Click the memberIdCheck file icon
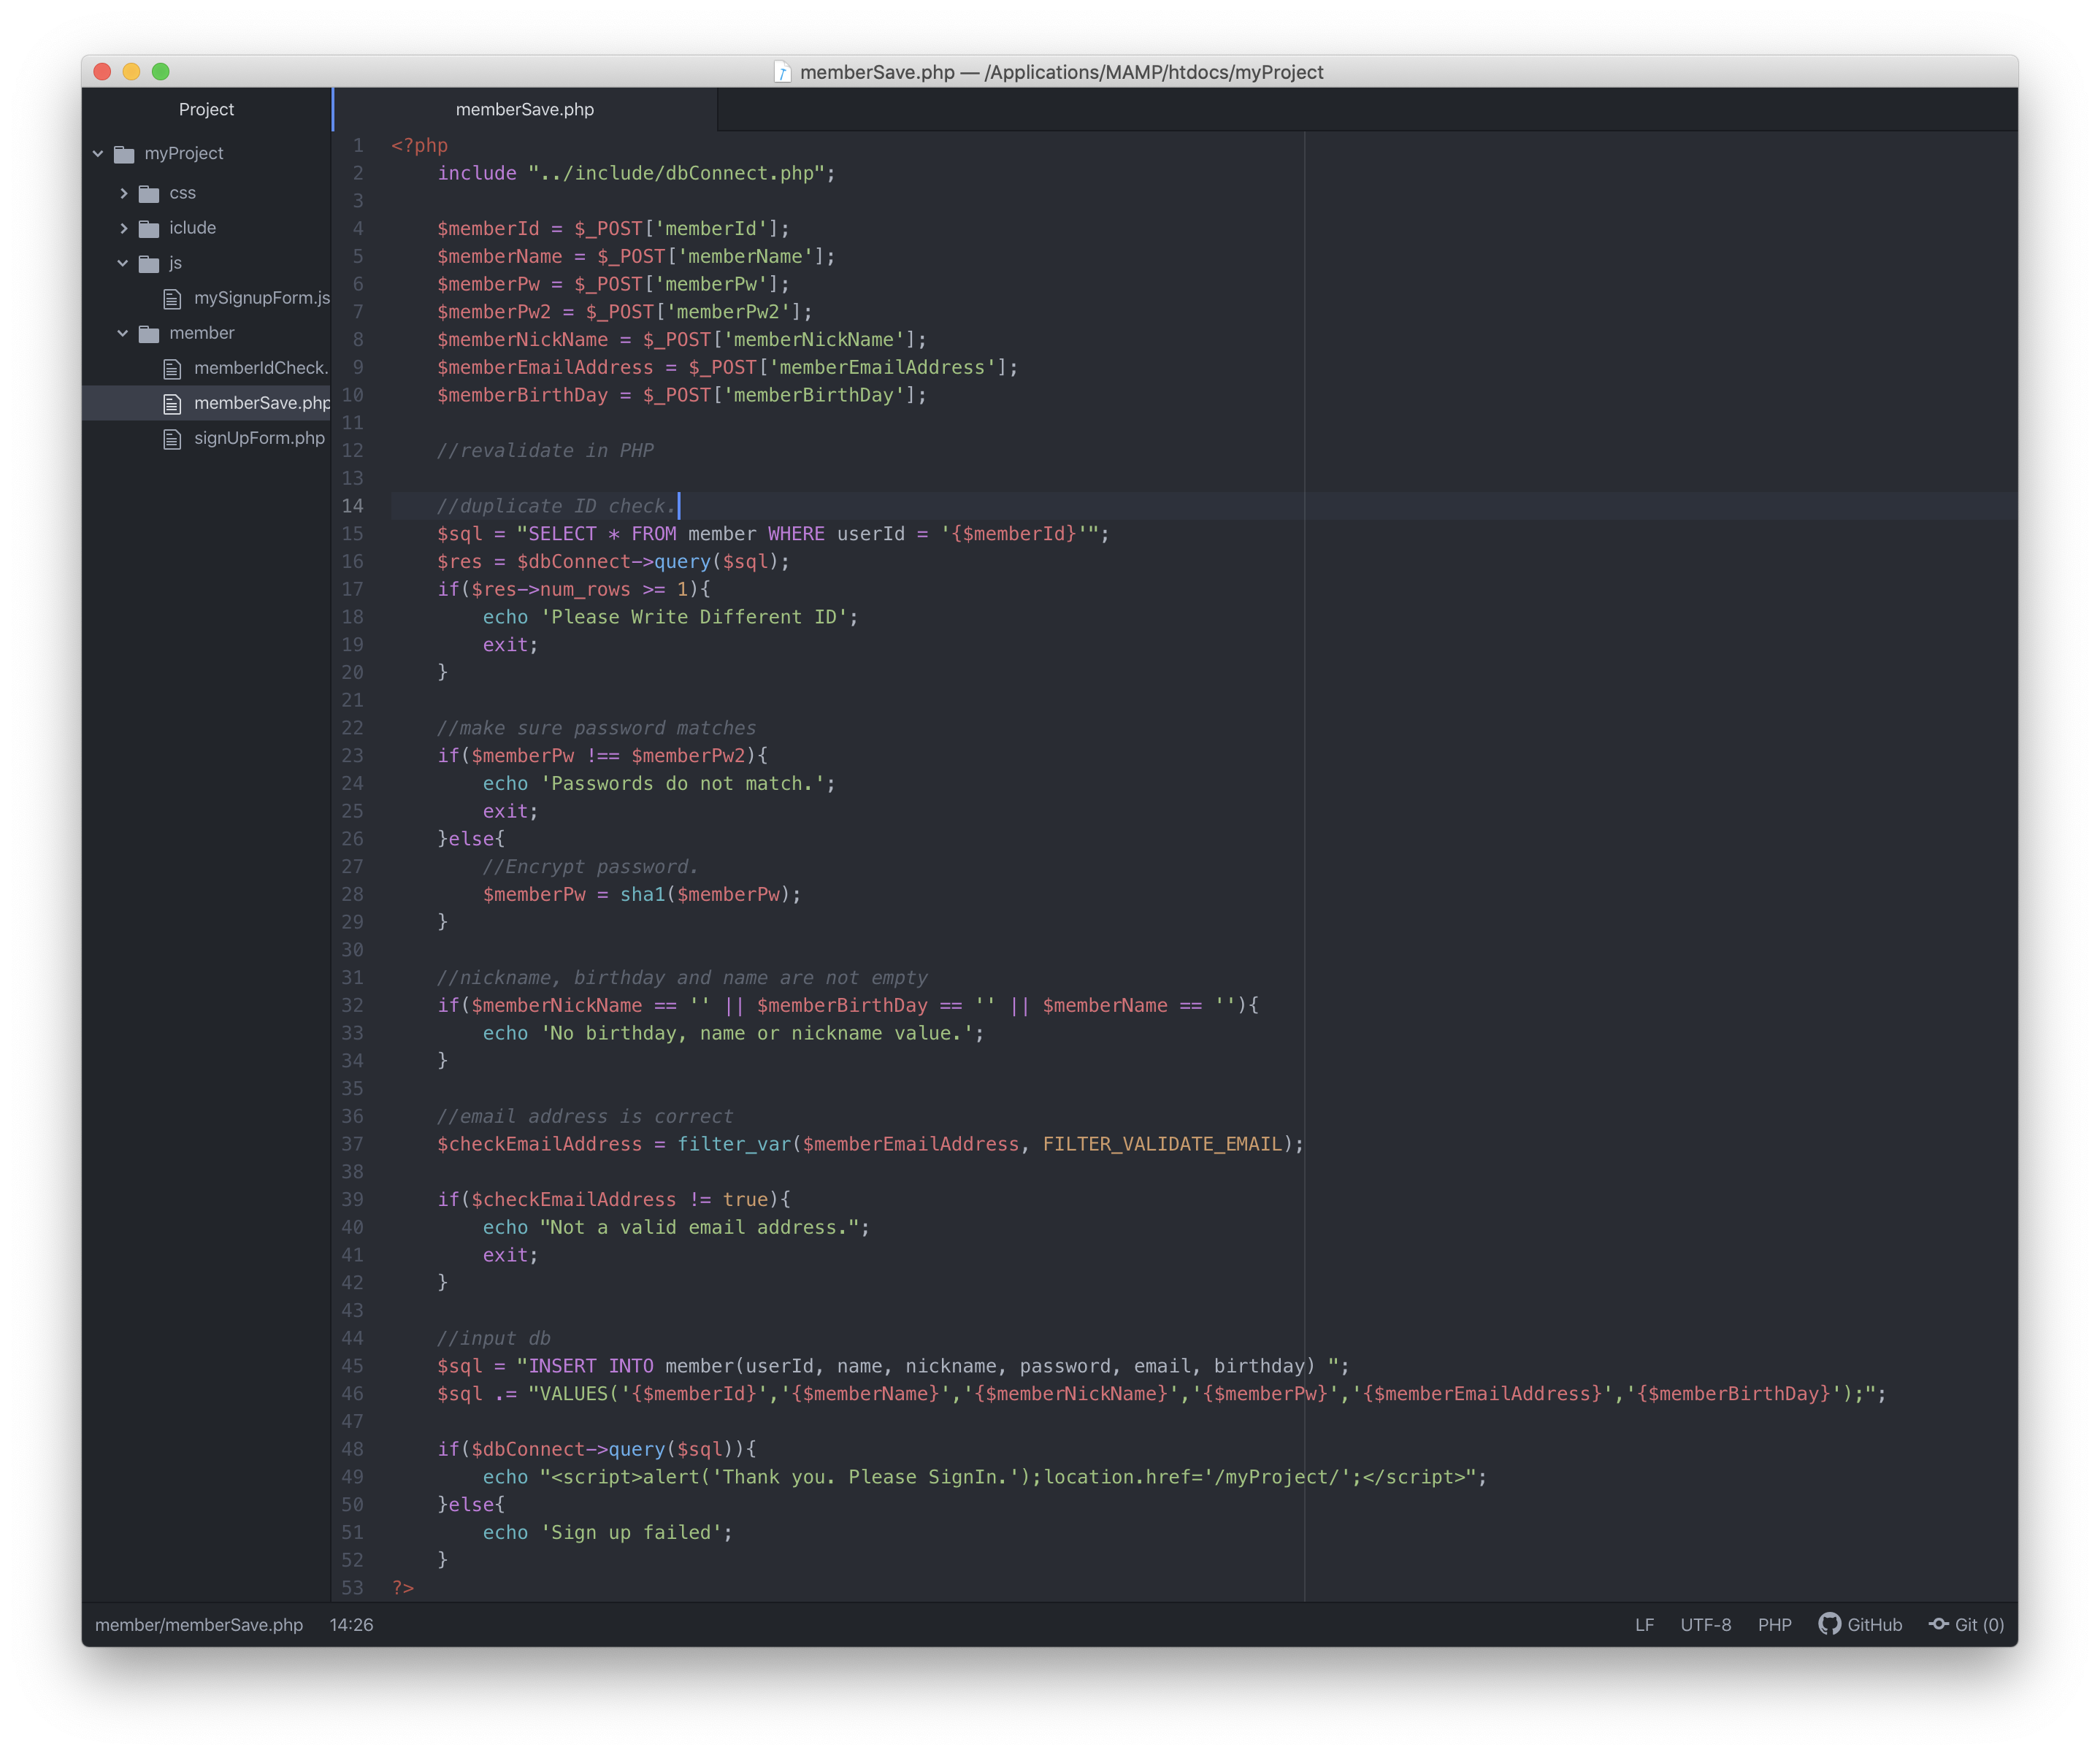This screenshot has height=1755, width=2100. tap(172, 369)
